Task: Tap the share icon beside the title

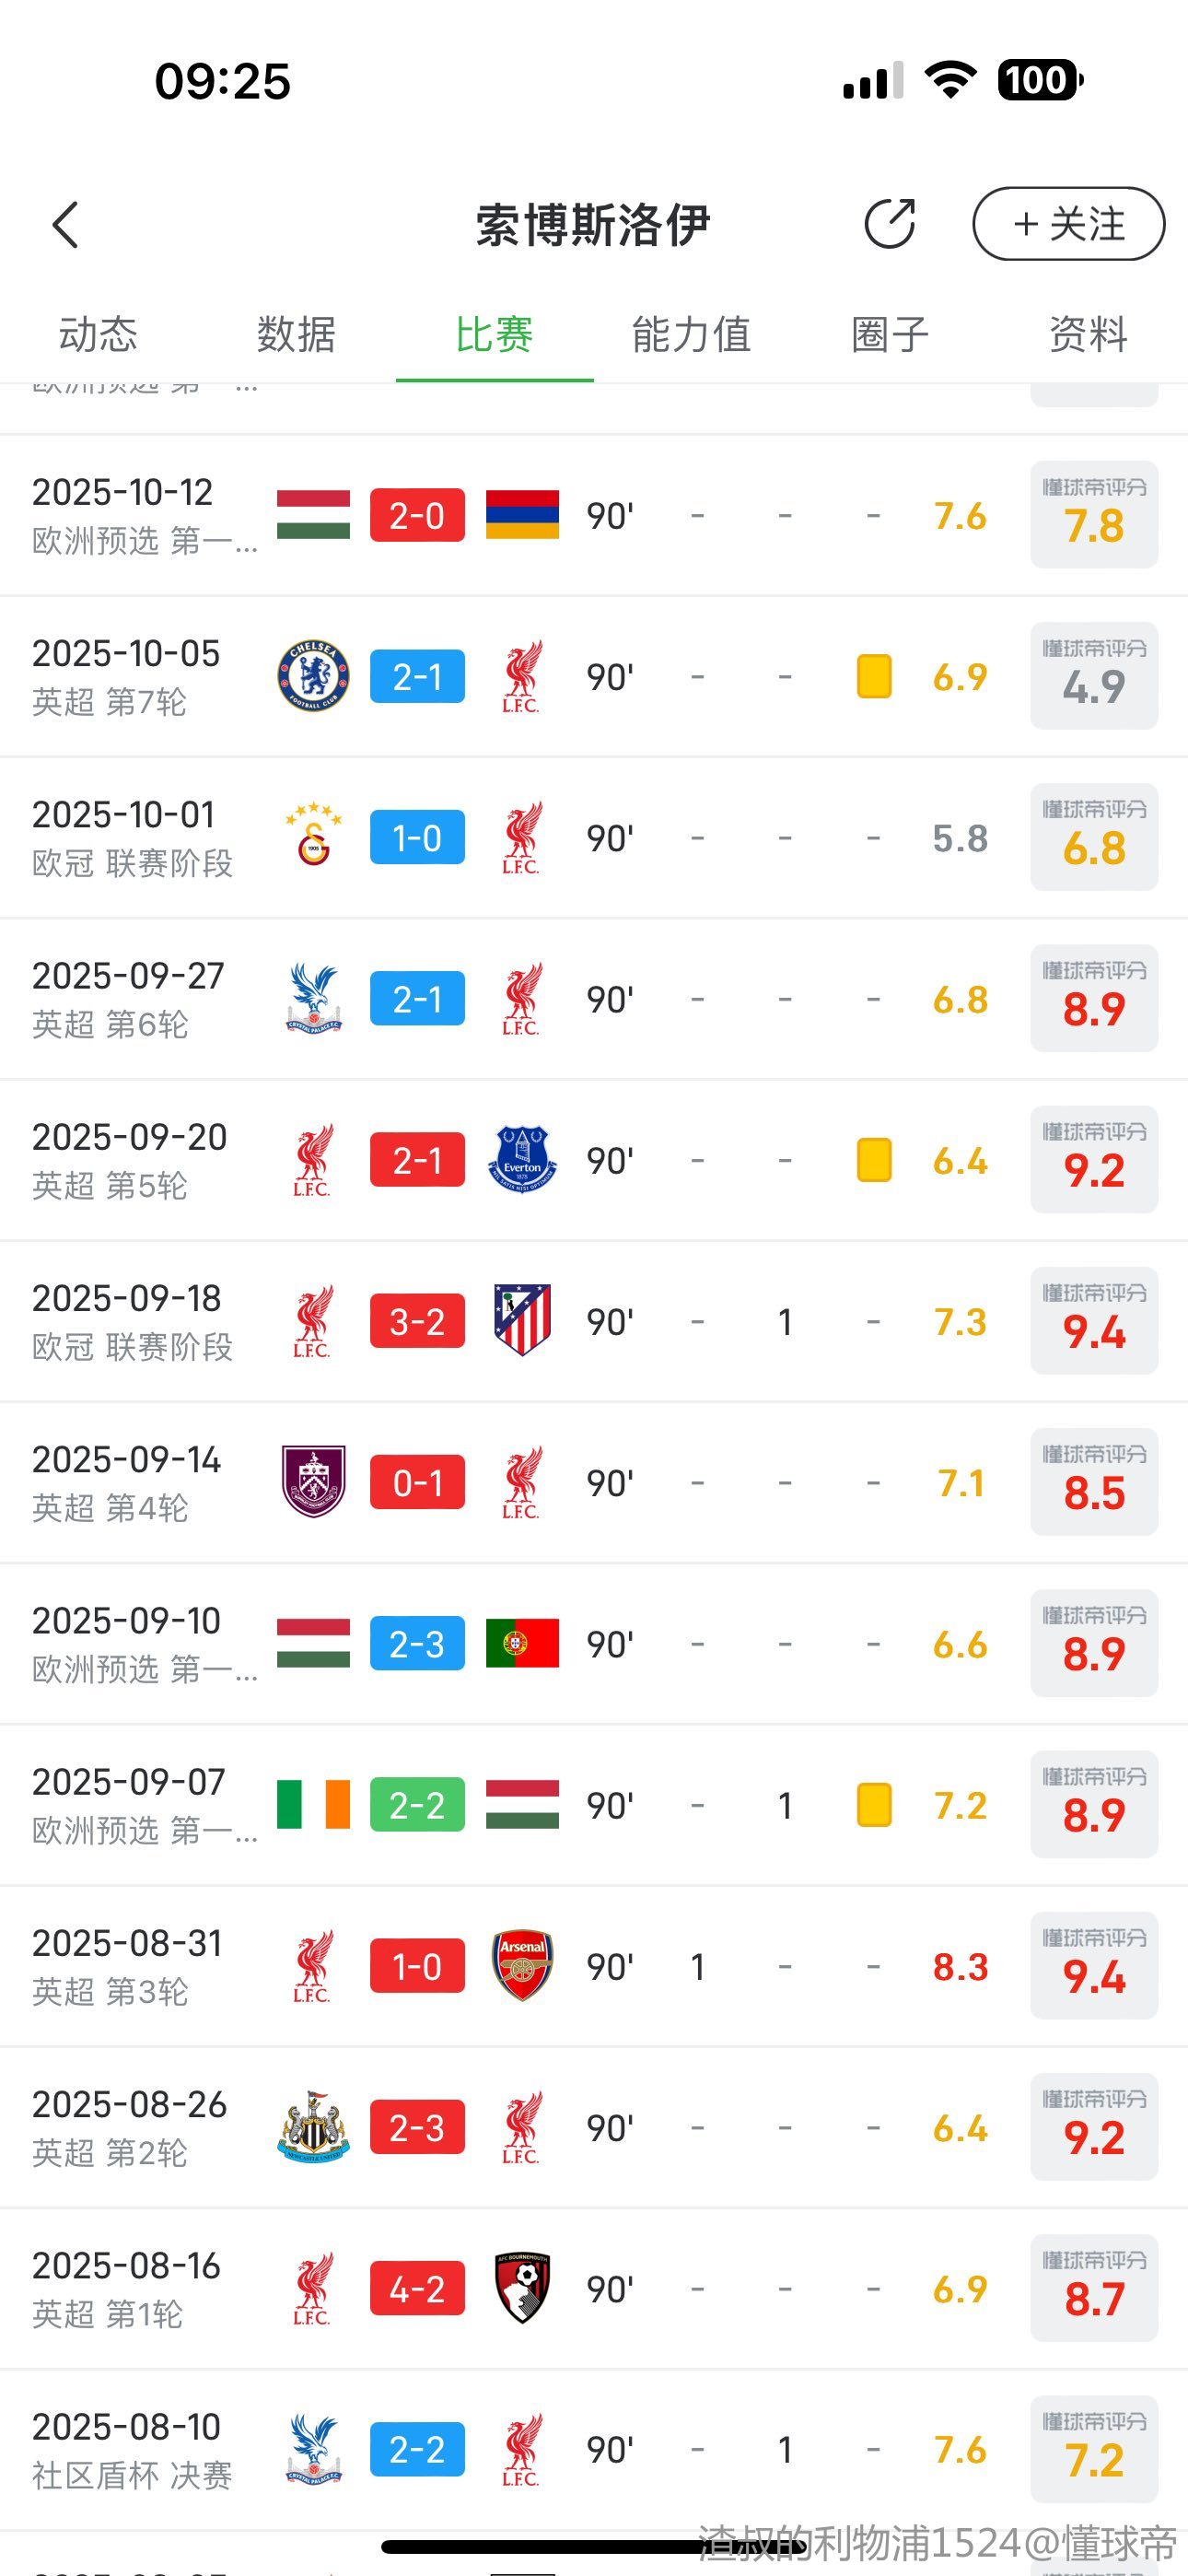Action: [x=889, y=224]
